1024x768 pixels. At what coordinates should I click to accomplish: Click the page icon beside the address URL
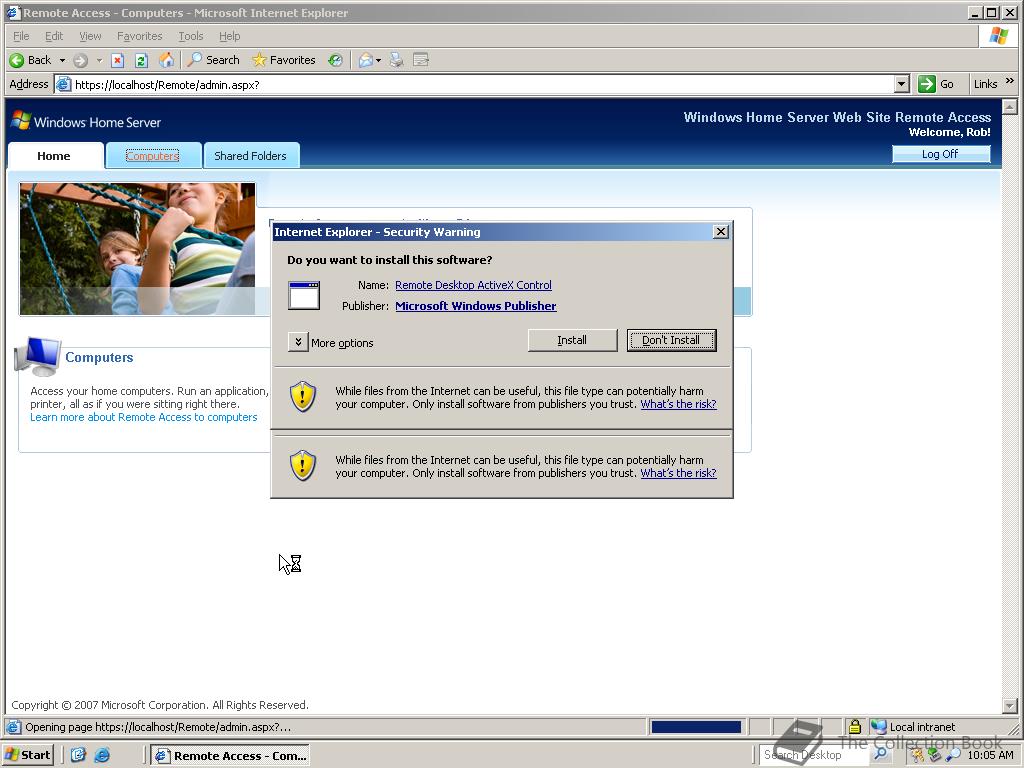63,84
